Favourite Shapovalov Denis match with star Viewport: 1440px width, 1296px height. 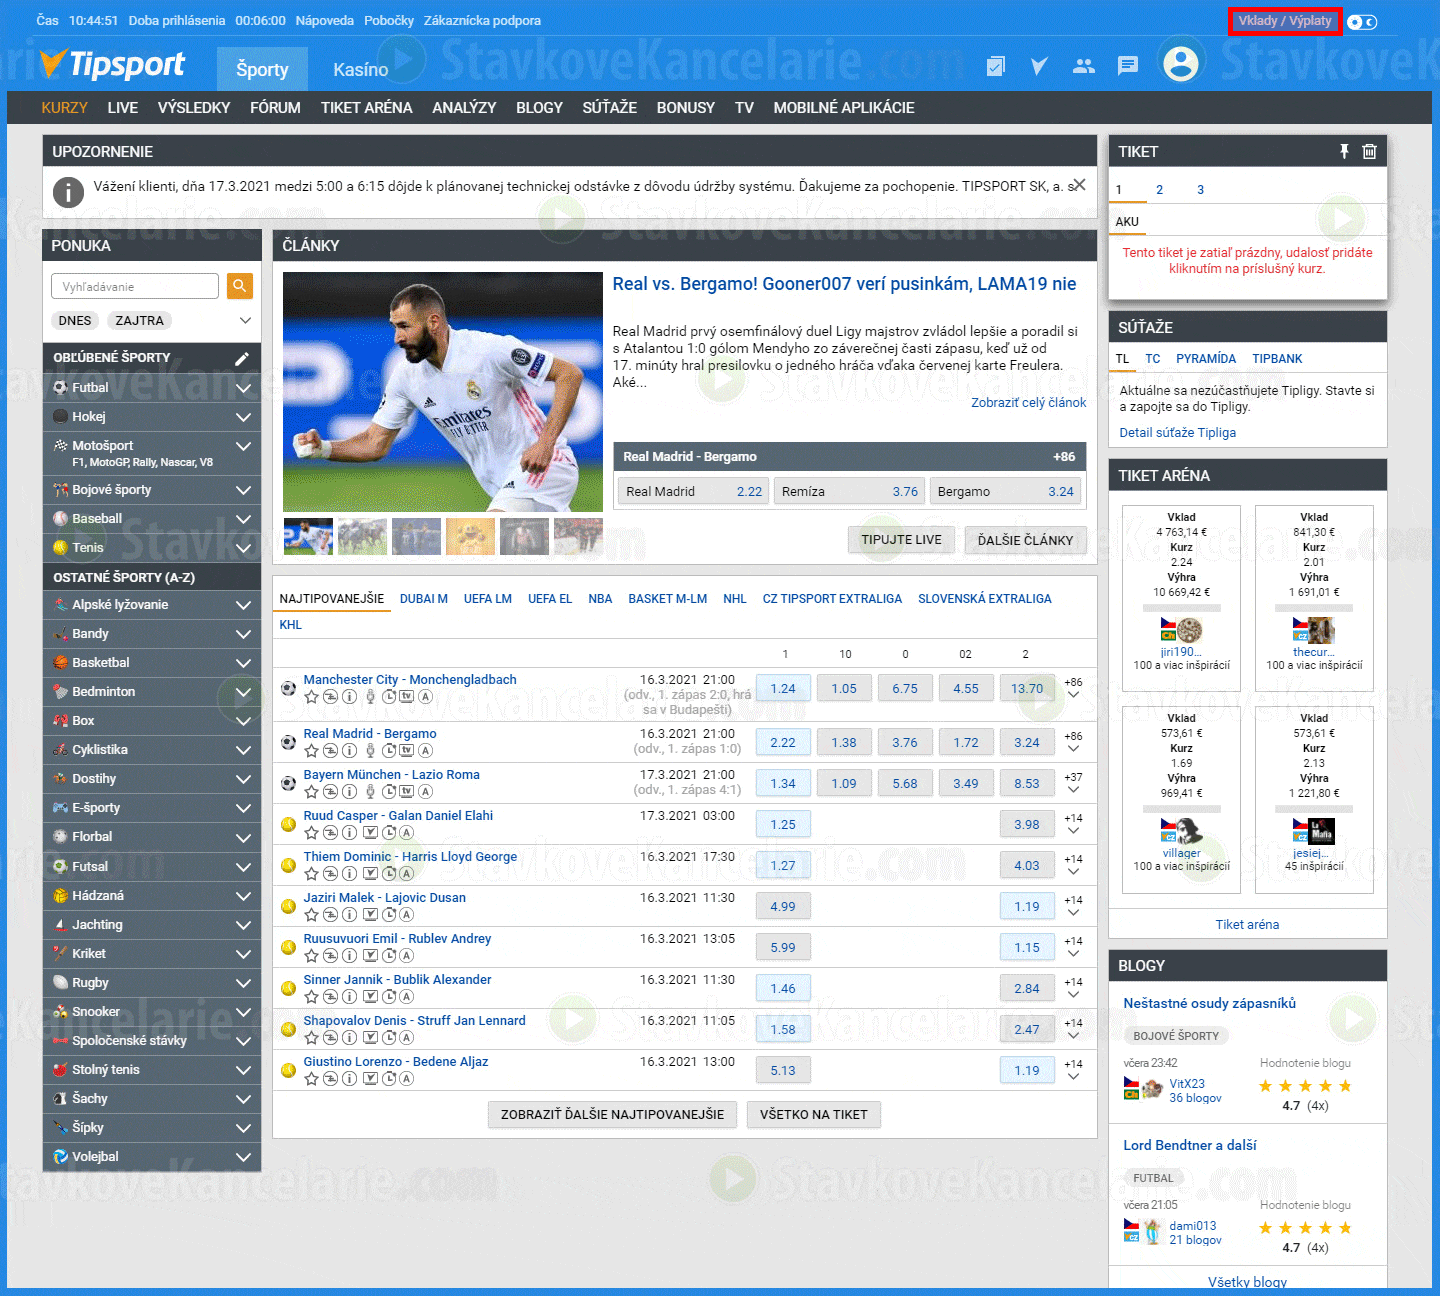pyautogui.click(x=311, y=1037)
